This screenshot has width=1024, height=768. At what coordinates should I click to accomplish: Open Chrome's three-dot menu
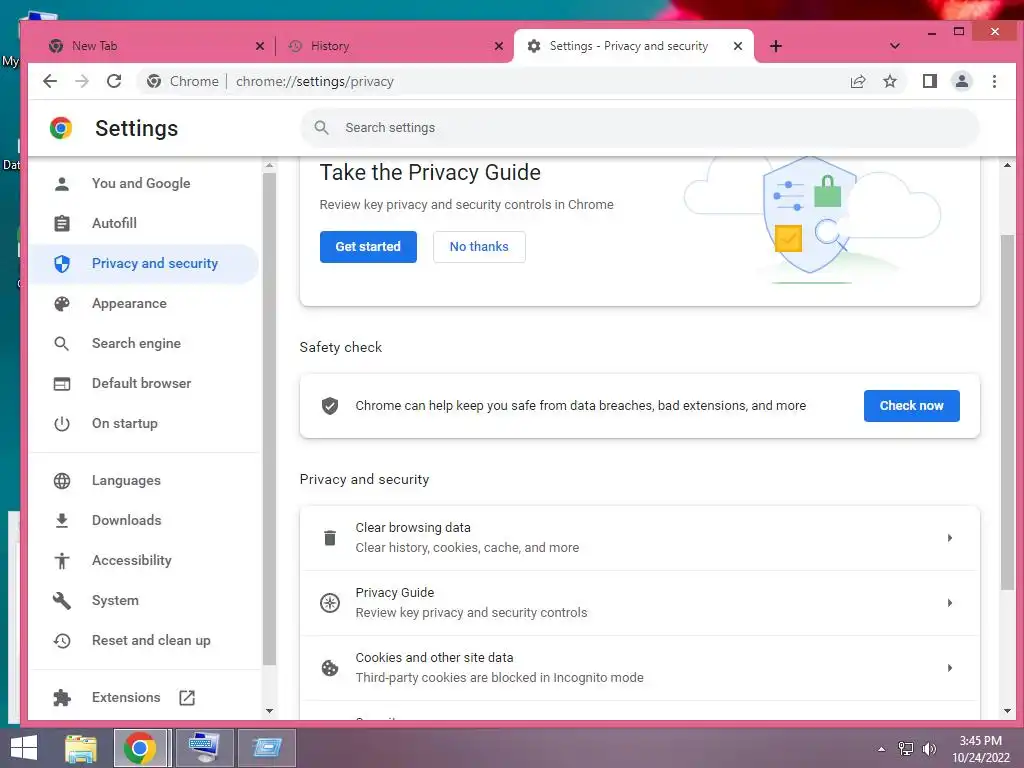click(x=994, y=81)
